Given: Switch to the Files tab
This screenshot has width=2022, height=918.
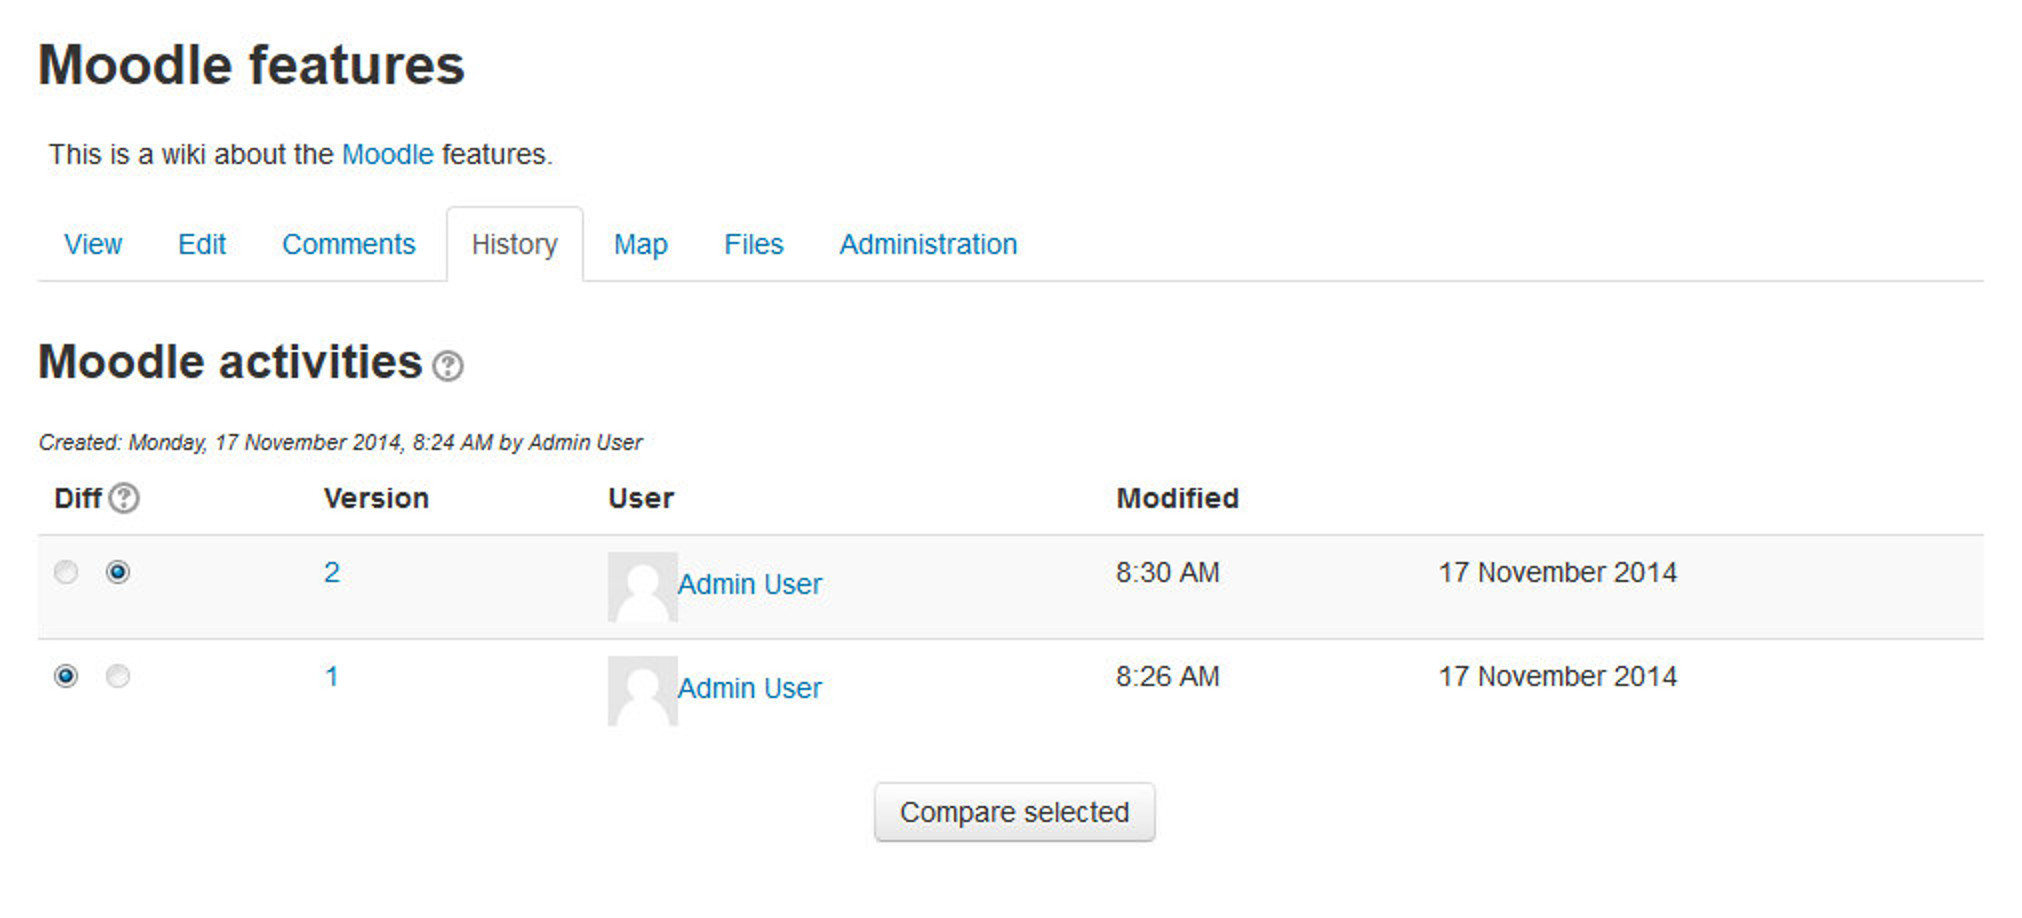Looking at the screenshot, I should 753,244.
